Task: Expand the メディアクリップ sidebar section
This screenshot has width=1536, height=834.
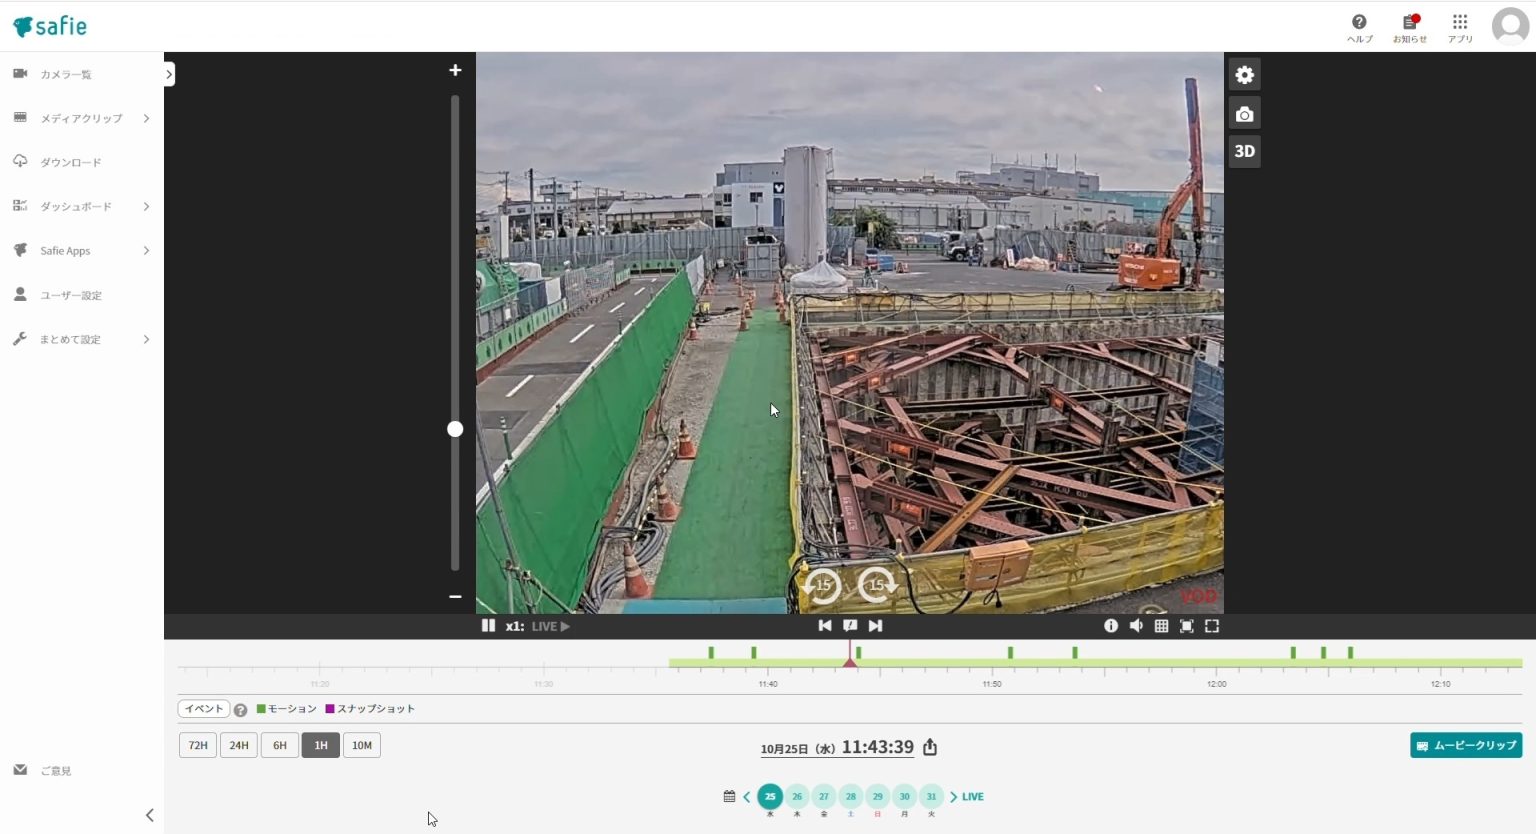Action: point(80,118)
